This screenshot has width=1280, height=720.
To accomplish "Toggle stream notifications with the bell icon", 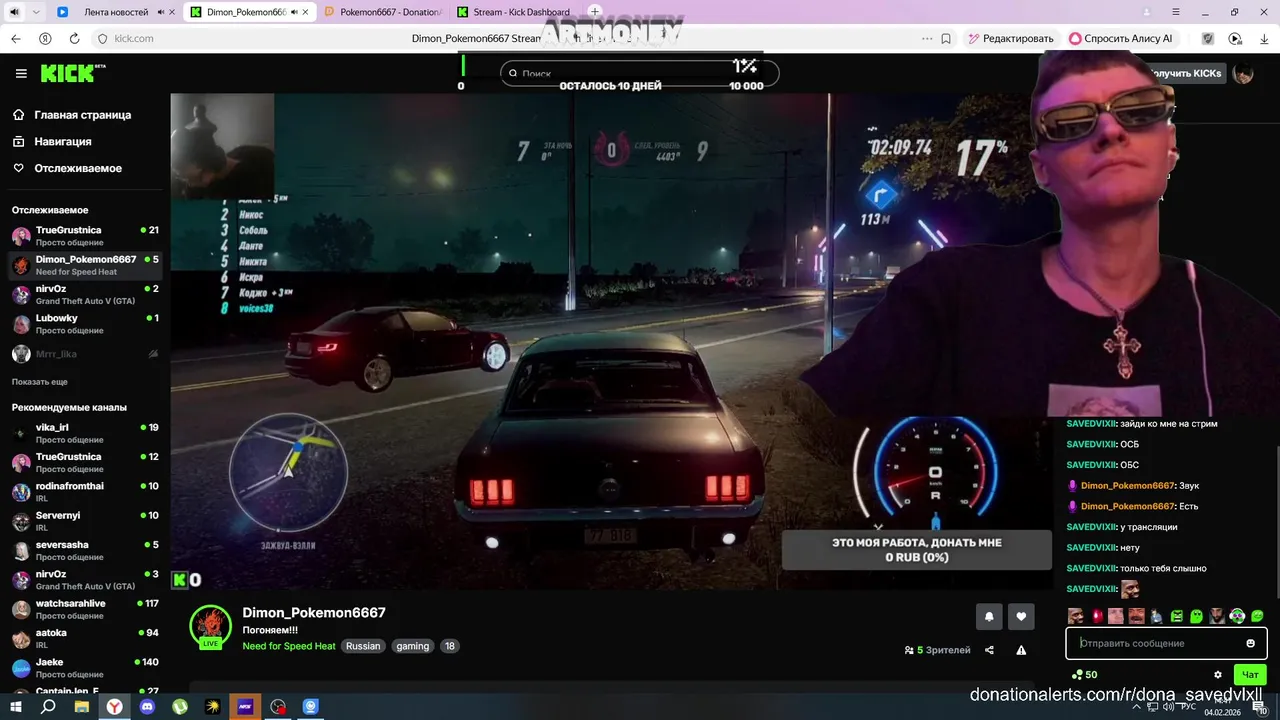I will (x=989, y=616).
